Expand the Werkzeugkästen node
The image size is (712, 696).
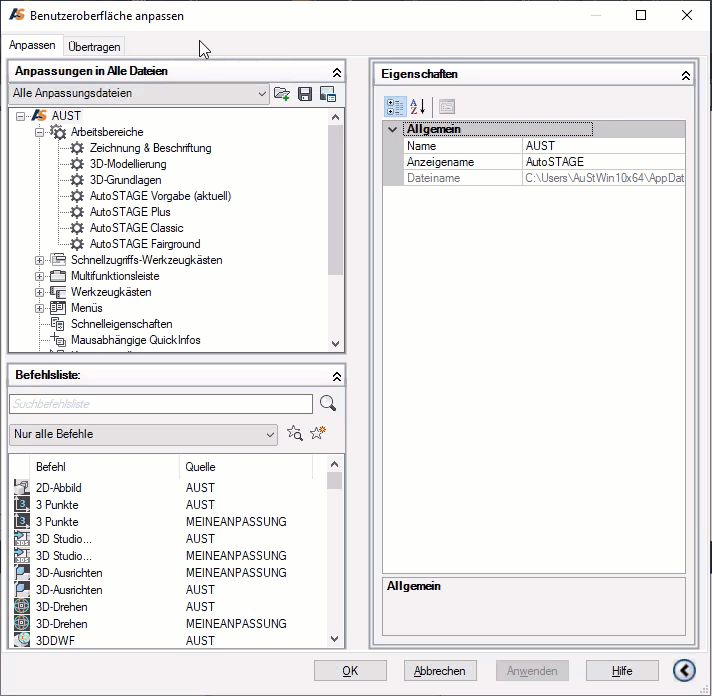[40, 292]
